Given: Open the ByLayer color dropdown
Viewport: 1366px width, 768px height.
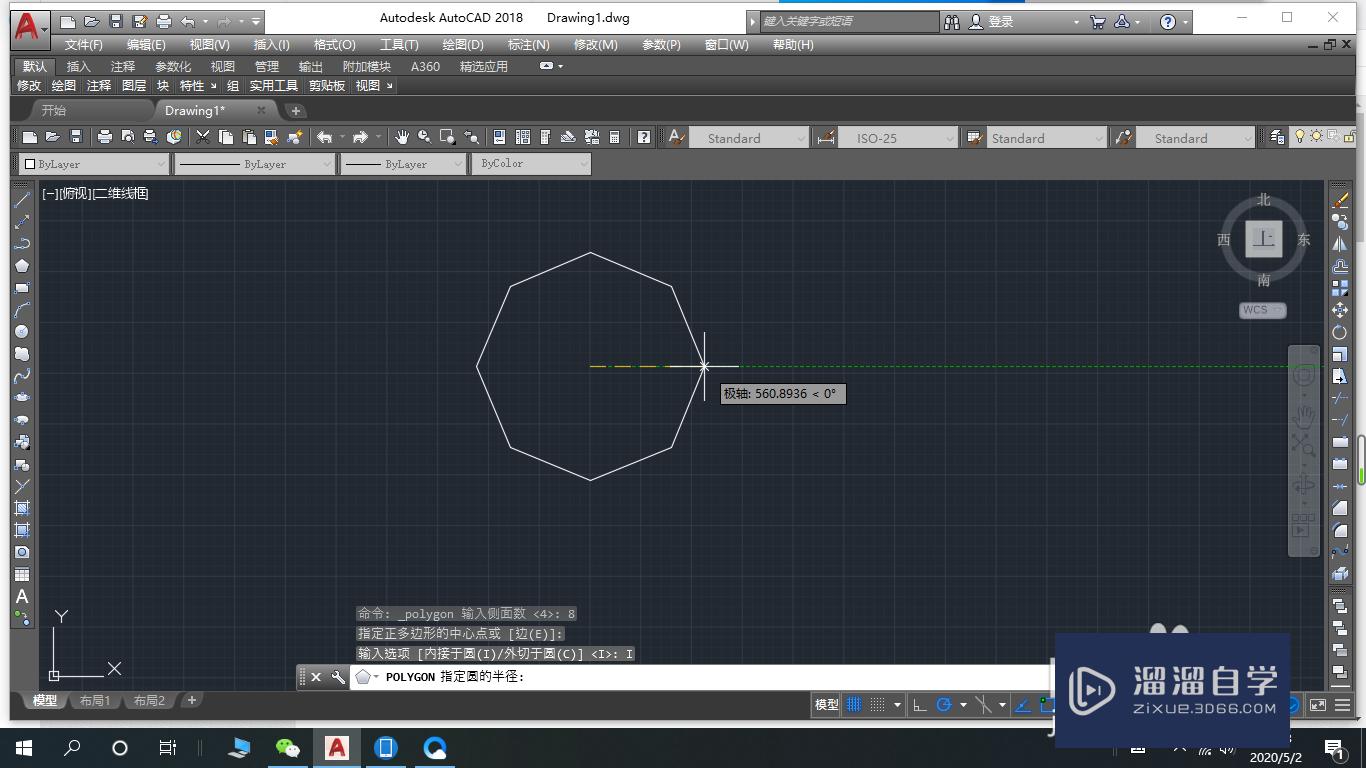Looking at the screenshot, I should [94, 164].
